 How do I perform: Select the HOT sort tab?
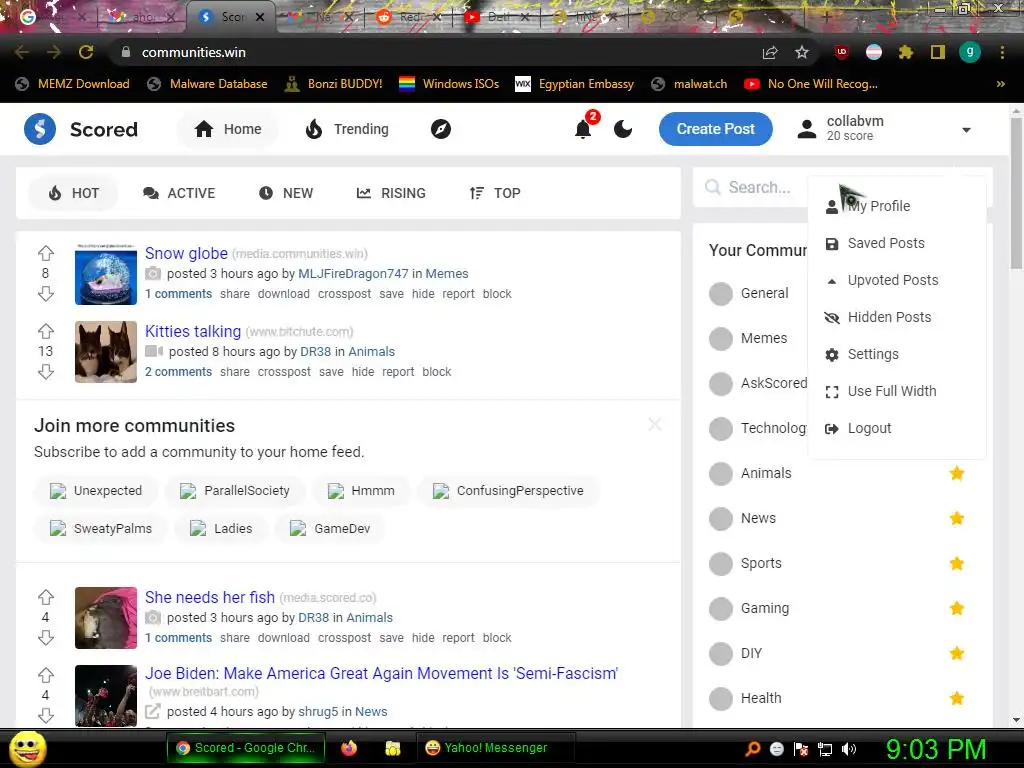74,193
